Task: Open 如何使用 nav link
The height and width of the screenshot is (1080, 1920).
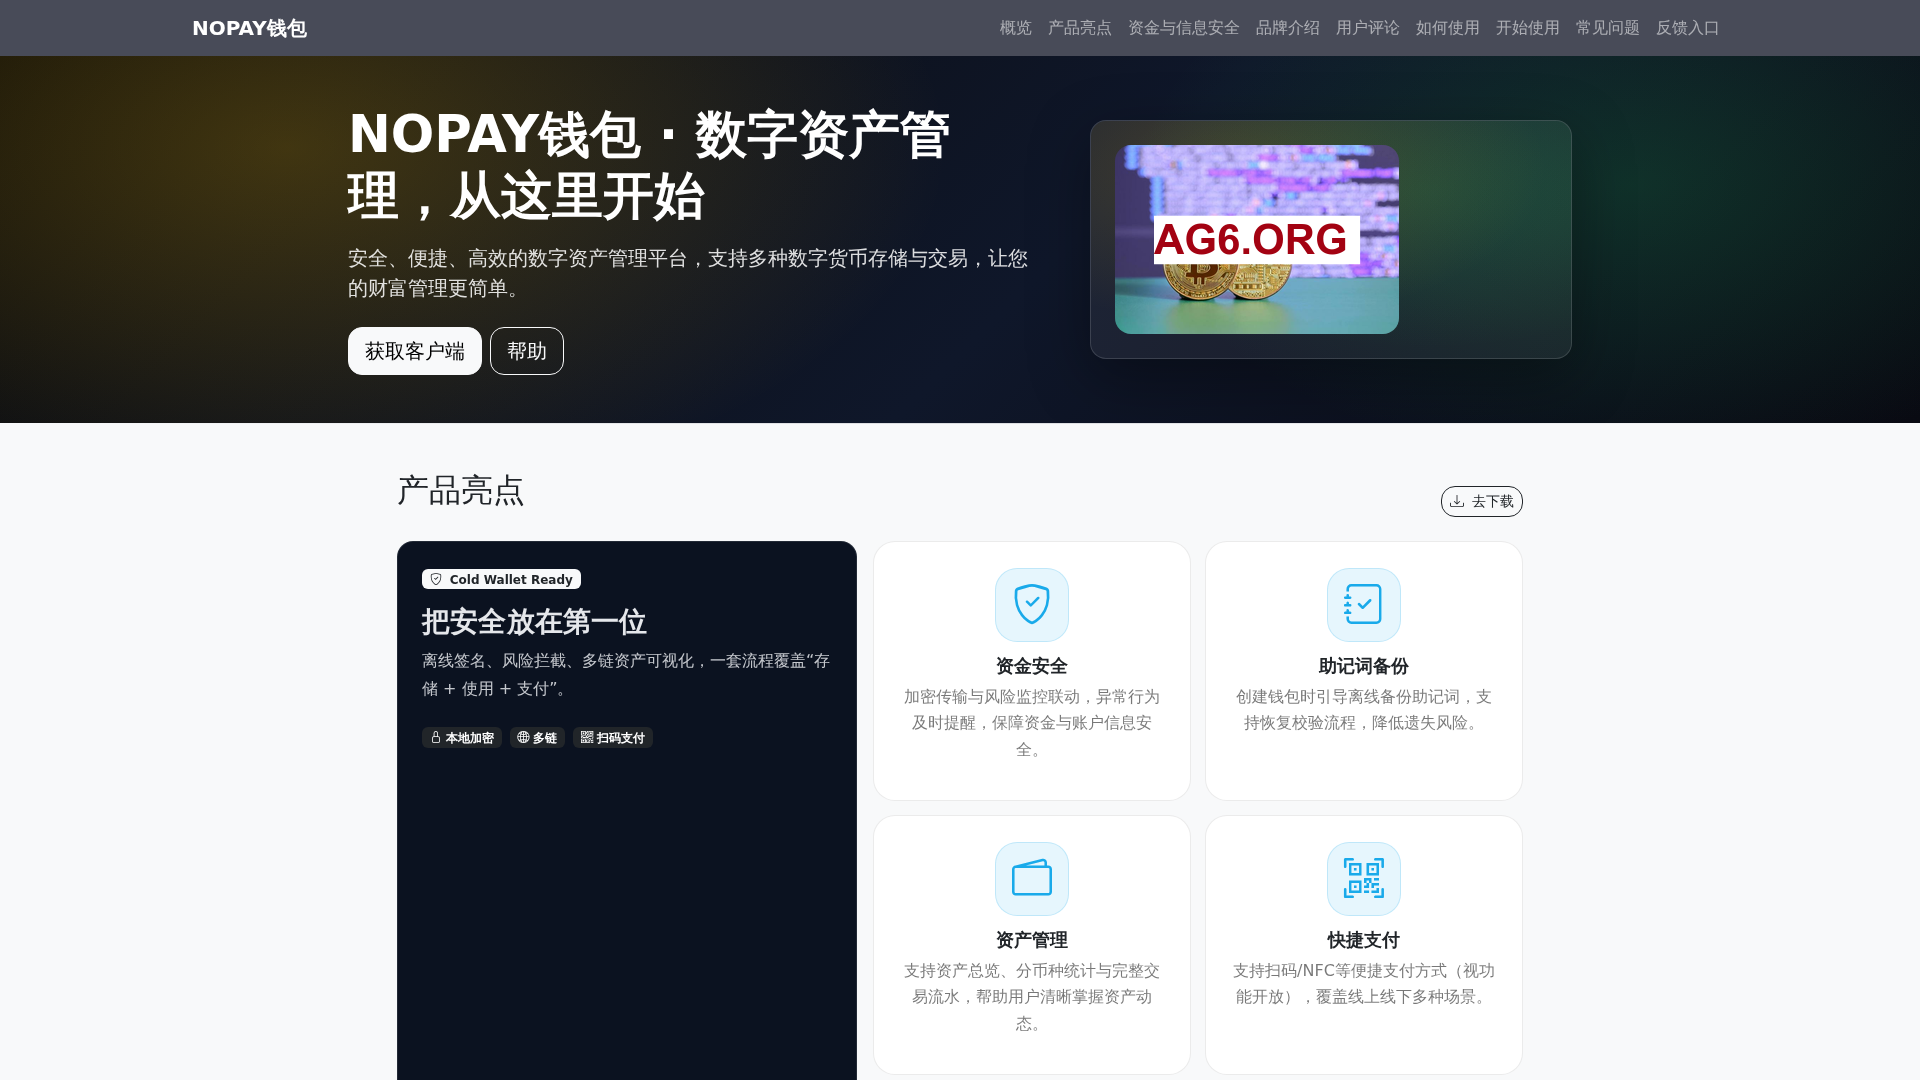Action: click(x=1447, y=28)
